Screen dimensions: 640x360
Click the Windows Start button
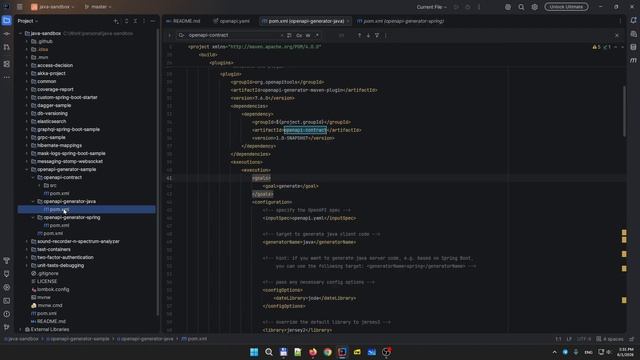tap(254, 352)
